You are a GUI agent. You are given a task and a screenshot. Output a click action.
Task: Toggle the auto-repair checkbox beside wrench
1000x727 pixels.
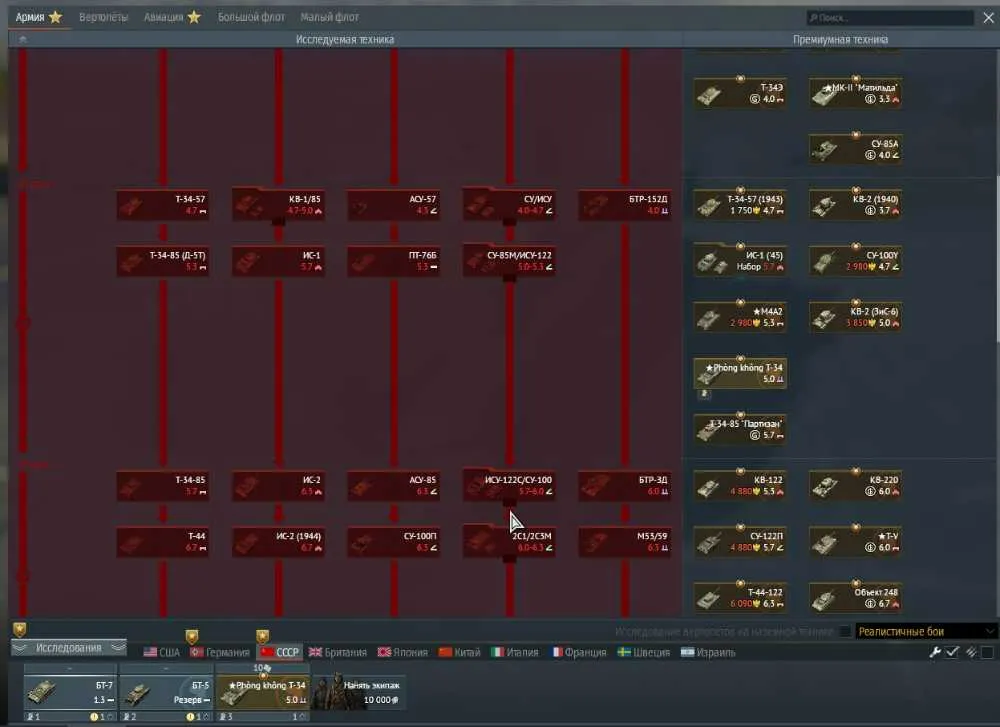click(x=952, y=652)
